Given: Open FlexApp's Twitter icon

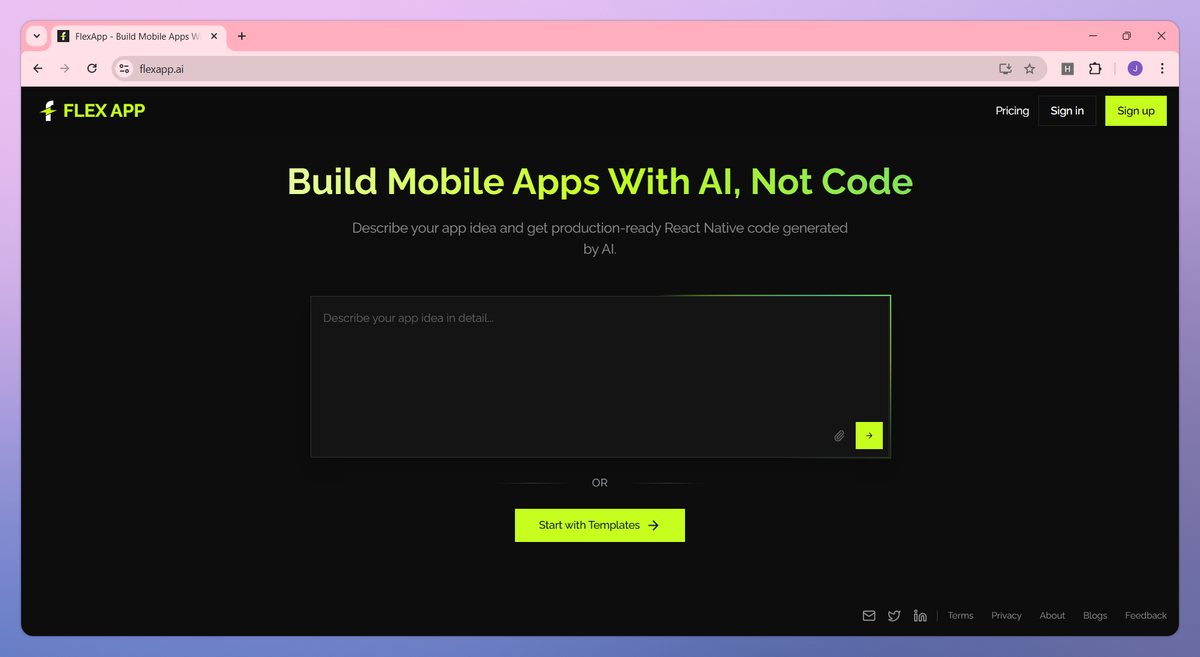Looking at the screenshot, I should [x=894, y=615].
